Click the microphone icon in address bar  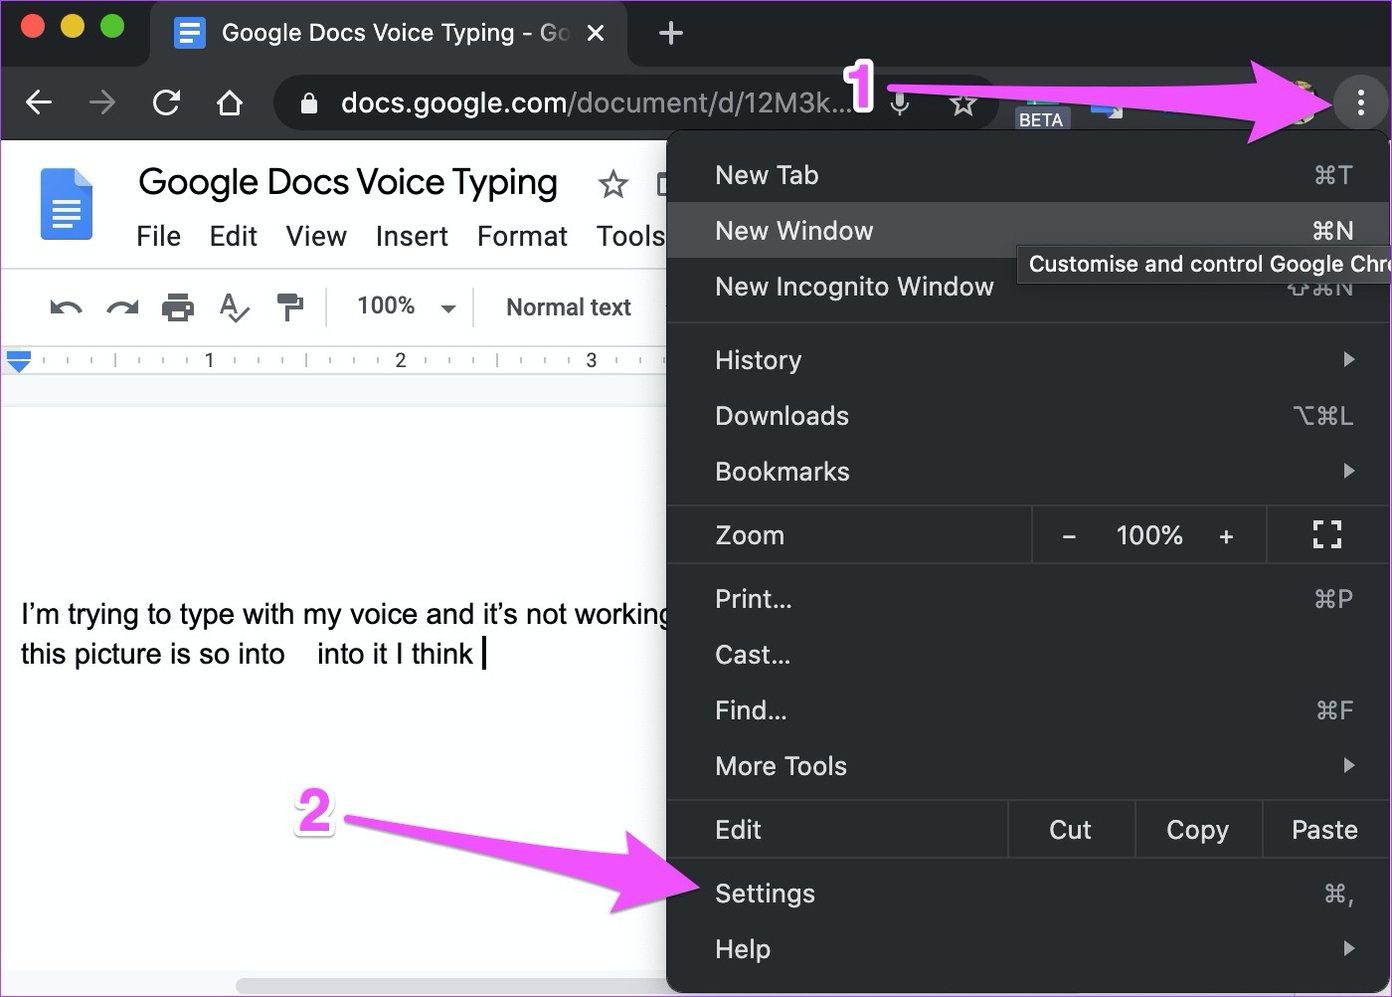[900, 104]
